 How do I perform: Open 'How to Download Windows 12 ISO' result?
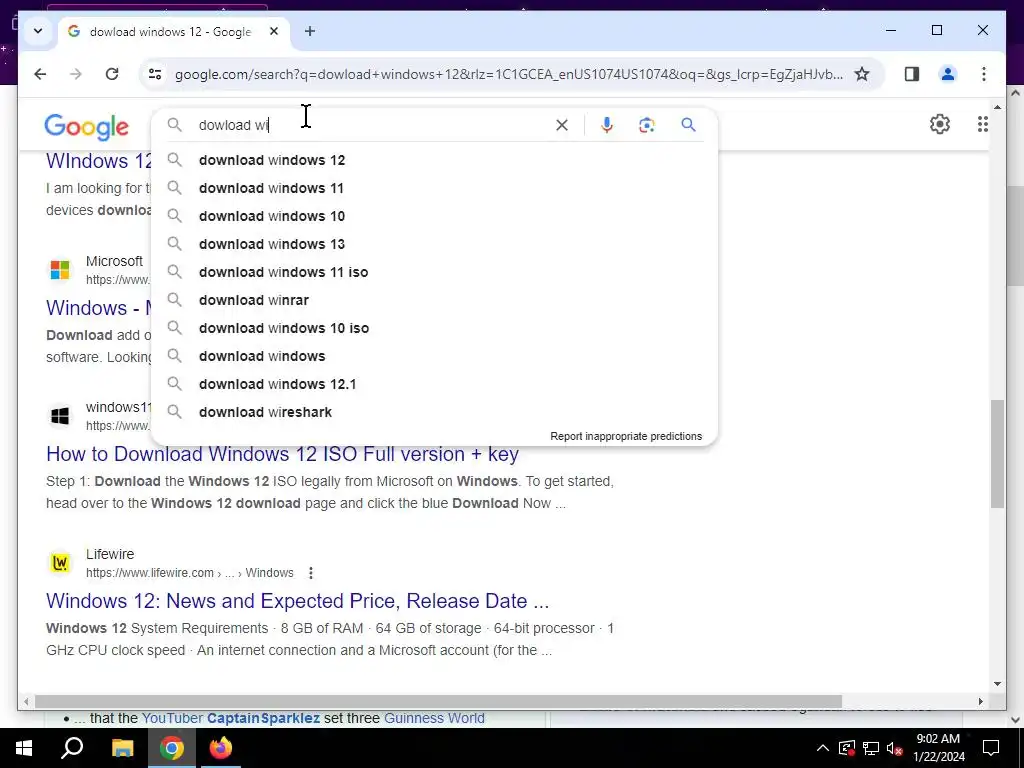click(x=282, y=454)
